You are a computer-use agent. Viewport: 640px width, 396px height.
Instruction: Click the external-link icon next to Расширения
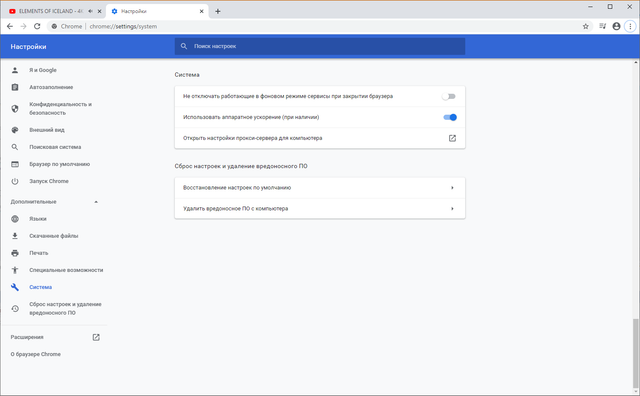96,337
